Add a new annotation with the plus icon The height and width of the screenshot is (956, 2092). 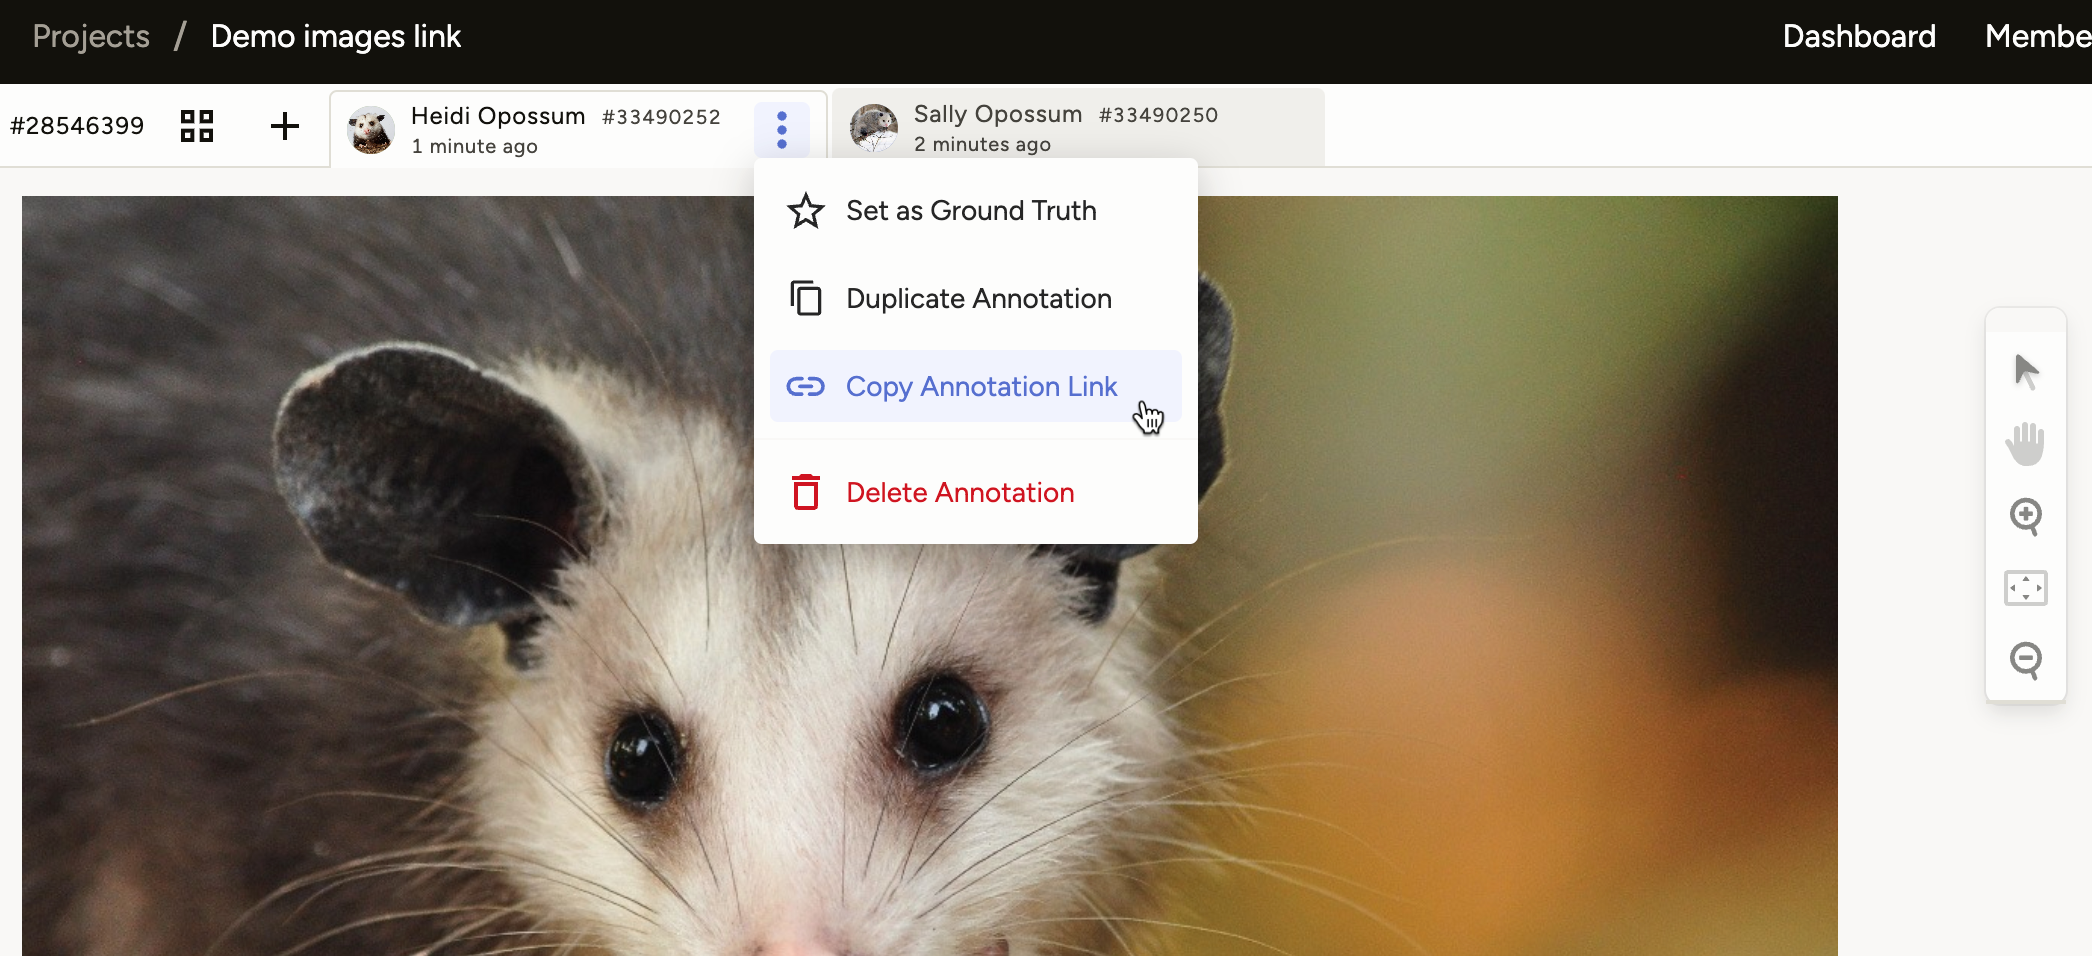[283, 126]
